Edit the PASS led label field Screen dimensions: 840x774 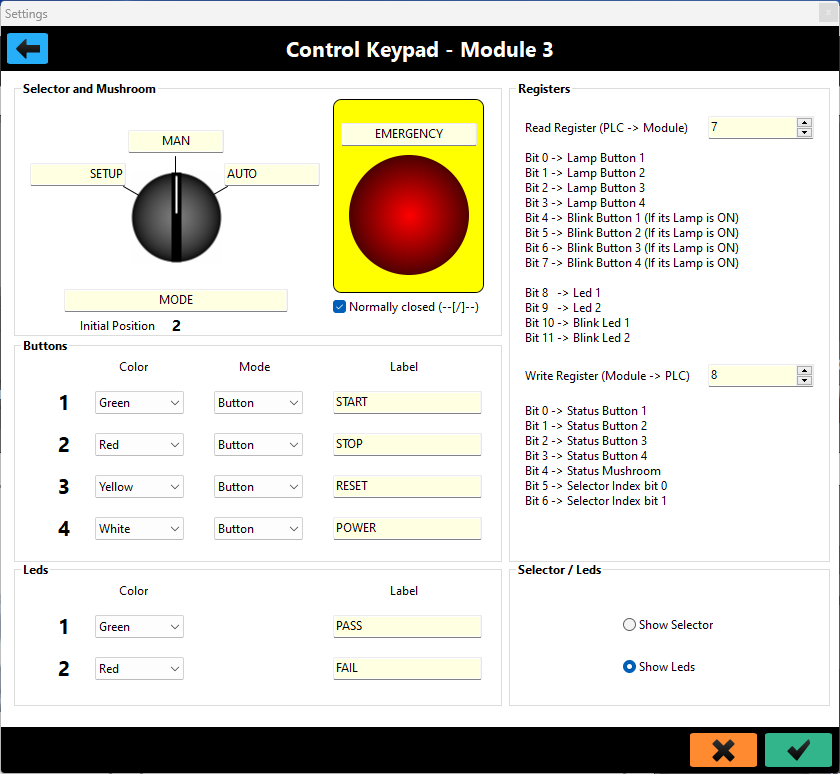point(407,626)
